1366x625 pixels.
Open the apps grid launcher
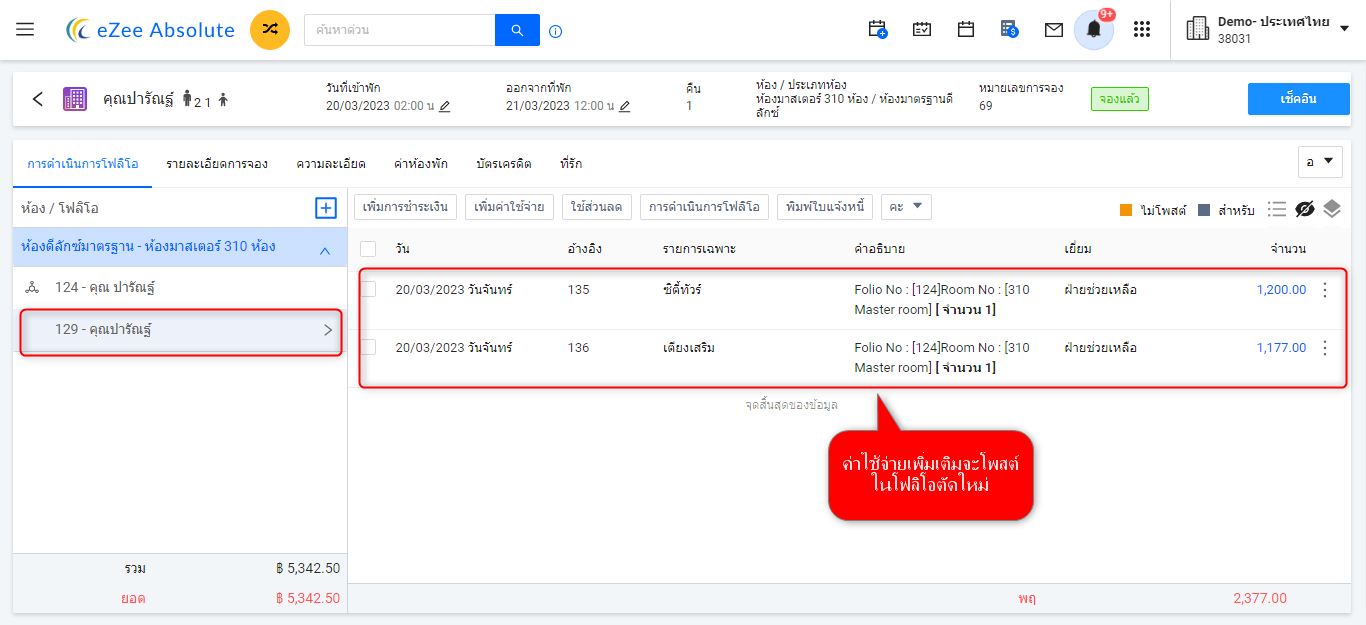pos(1142,30)
